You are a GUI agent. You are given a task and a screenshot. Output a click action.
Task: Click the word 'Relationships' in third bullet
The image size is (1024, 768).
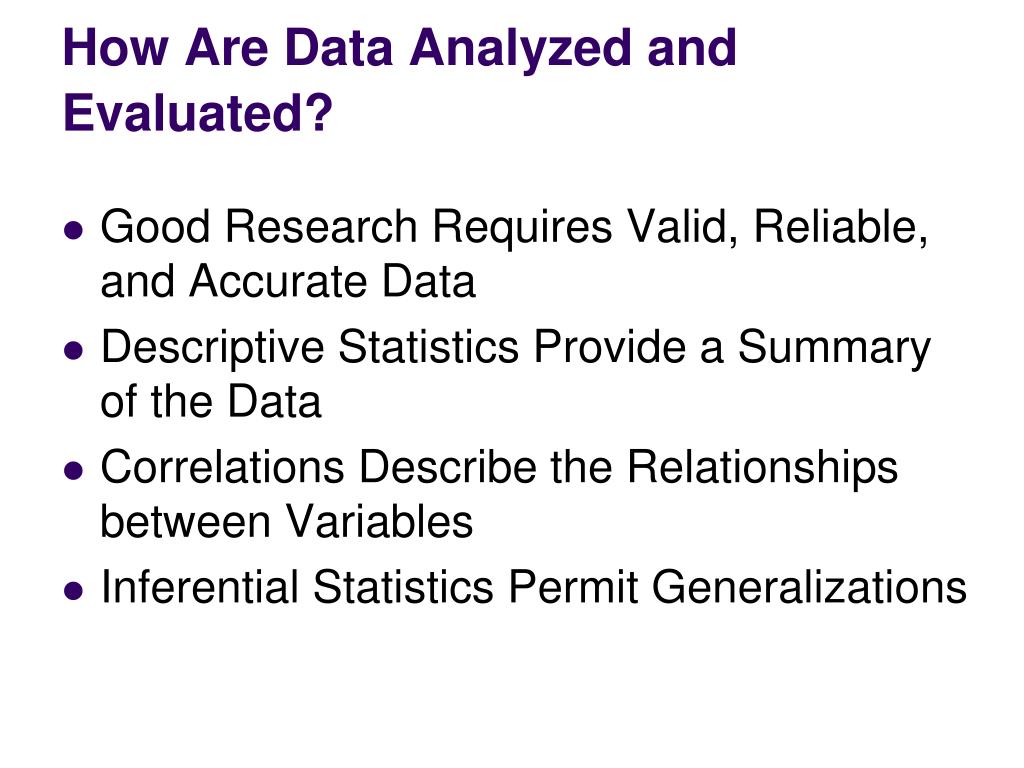coord(763,470)
